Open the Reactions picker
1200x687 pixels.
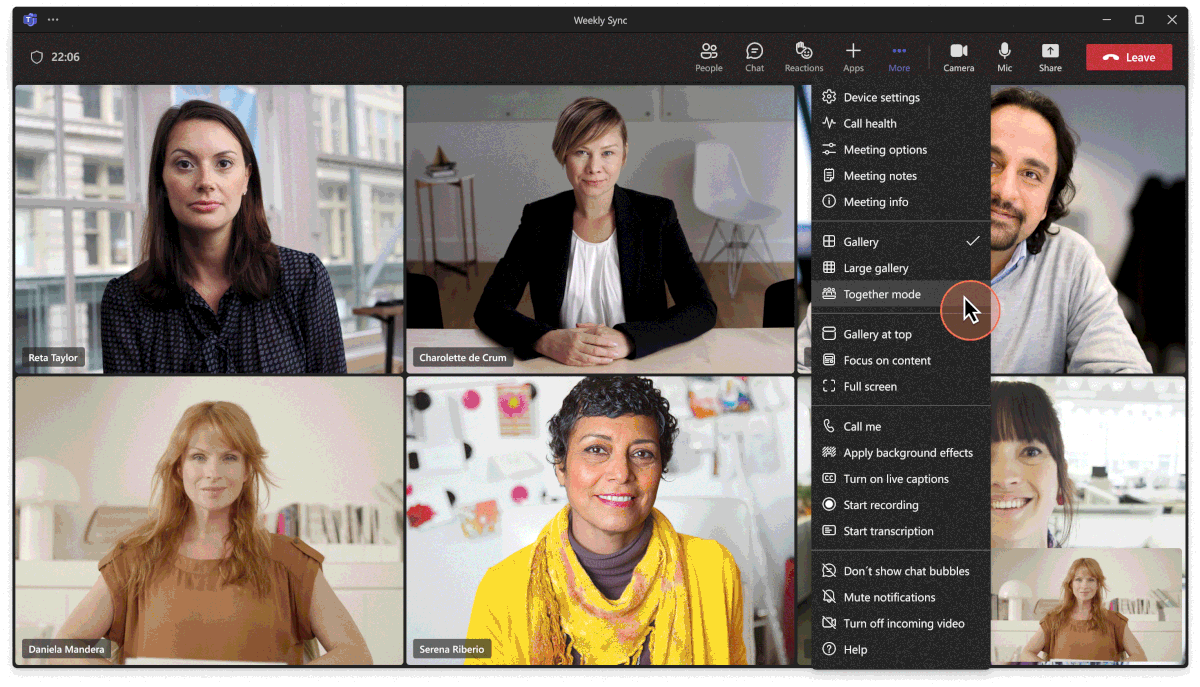click(x=803, y=57)
